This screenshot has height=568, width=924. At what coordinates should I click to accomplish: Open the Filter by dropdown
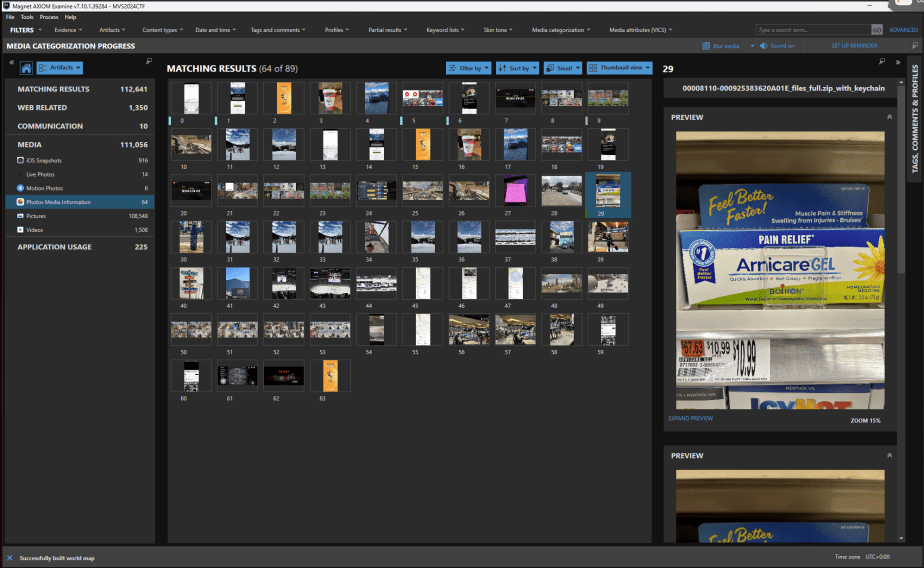468,68
